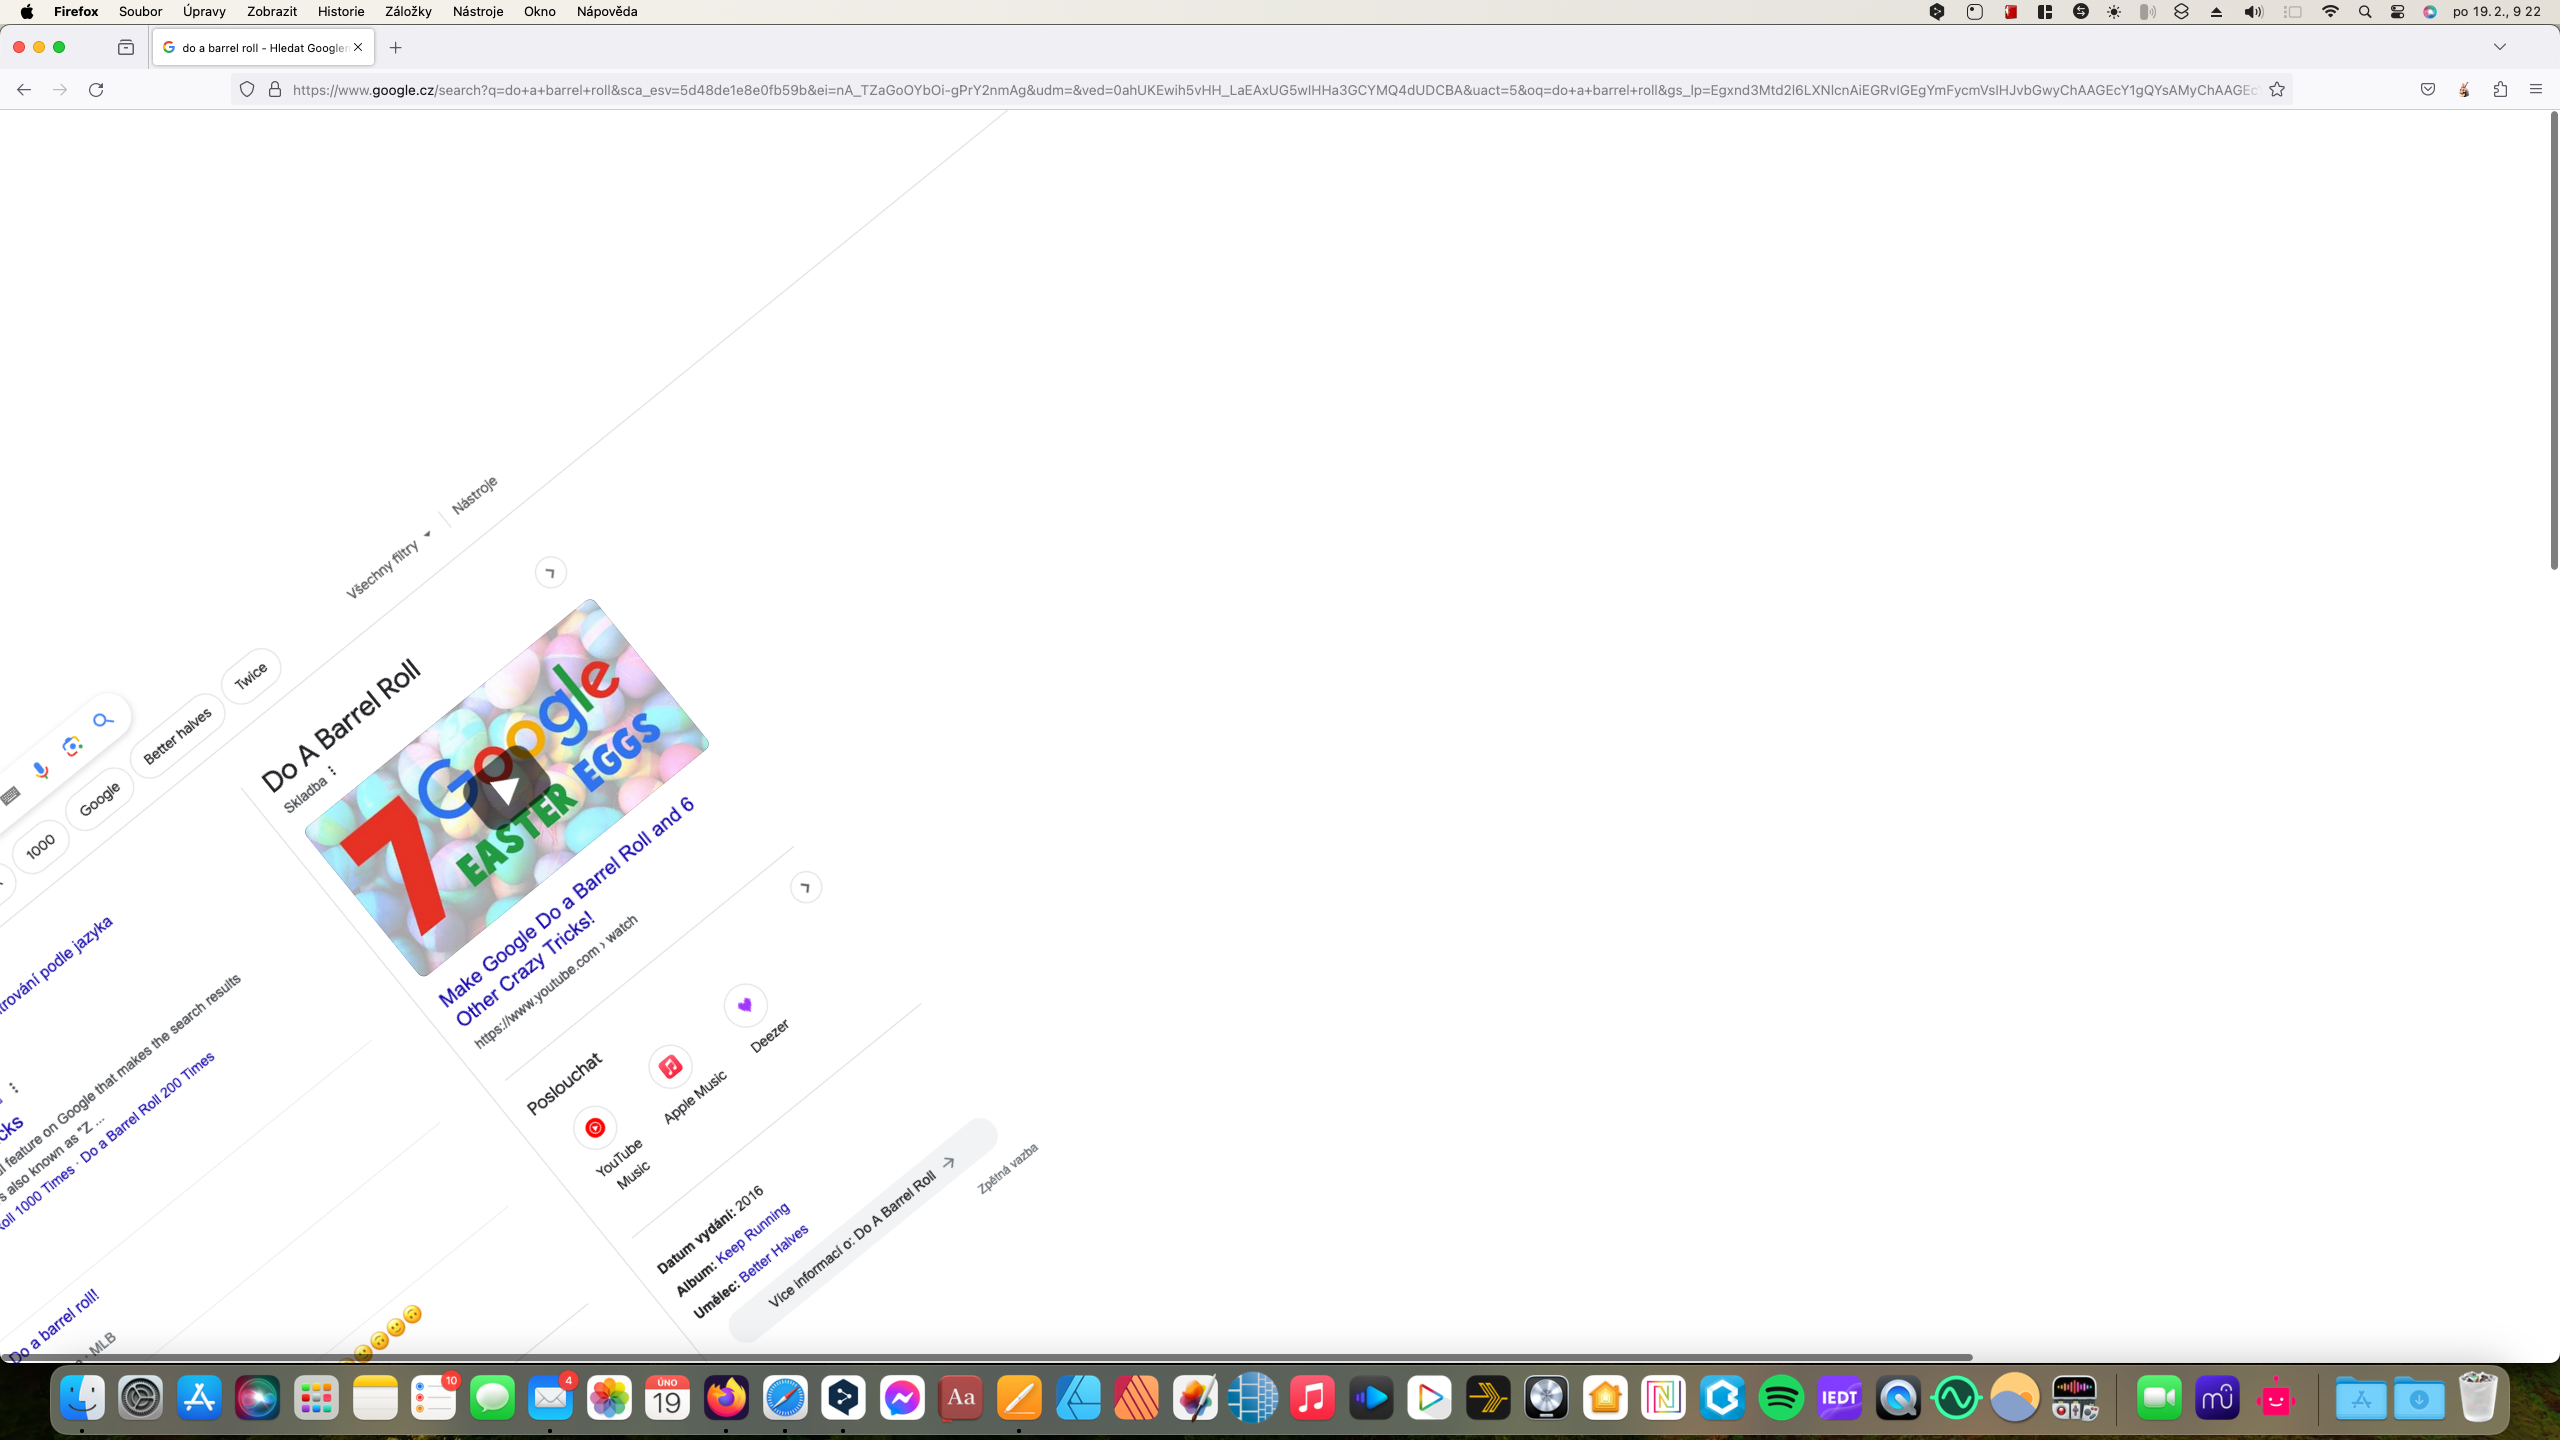
Task: Open the three-dot menu beside Skladba
Action: (333, 770)
